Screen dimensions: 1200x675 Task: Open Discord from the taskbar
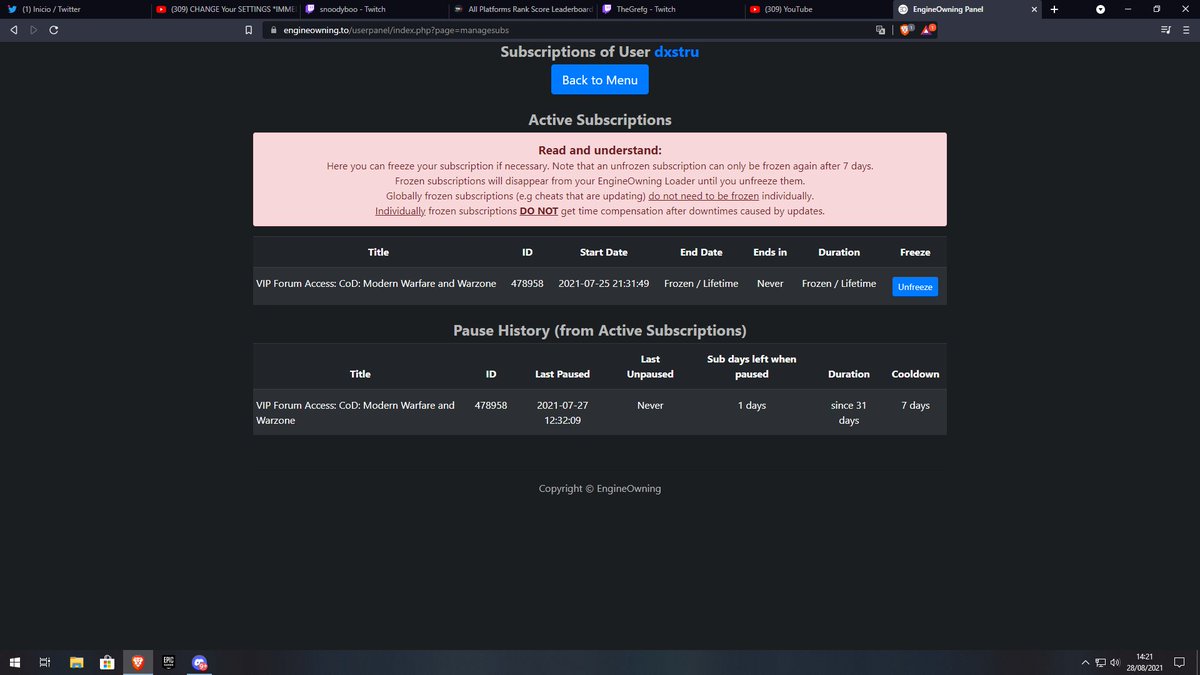tap(200, 662)
